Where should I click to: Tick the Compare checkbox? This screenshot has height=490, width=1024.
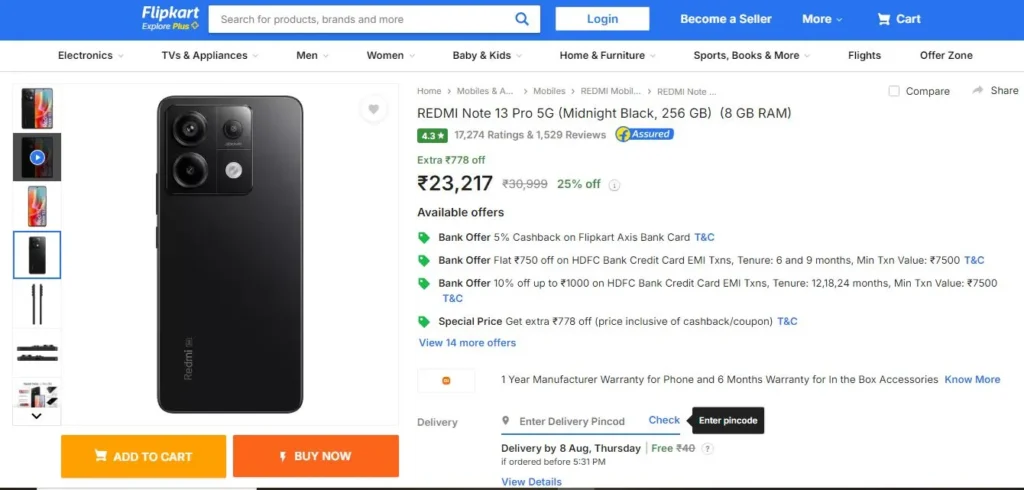[x=894, y=91]
